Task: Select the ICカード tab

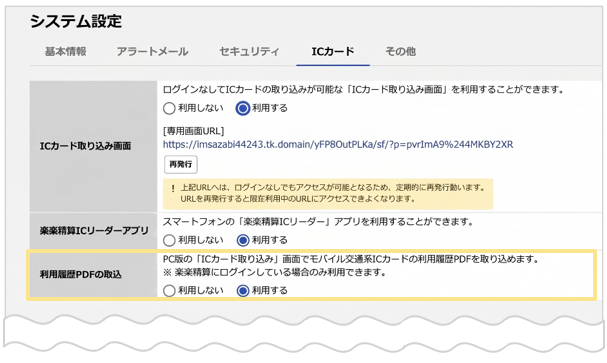Action: tap(333, 51)
